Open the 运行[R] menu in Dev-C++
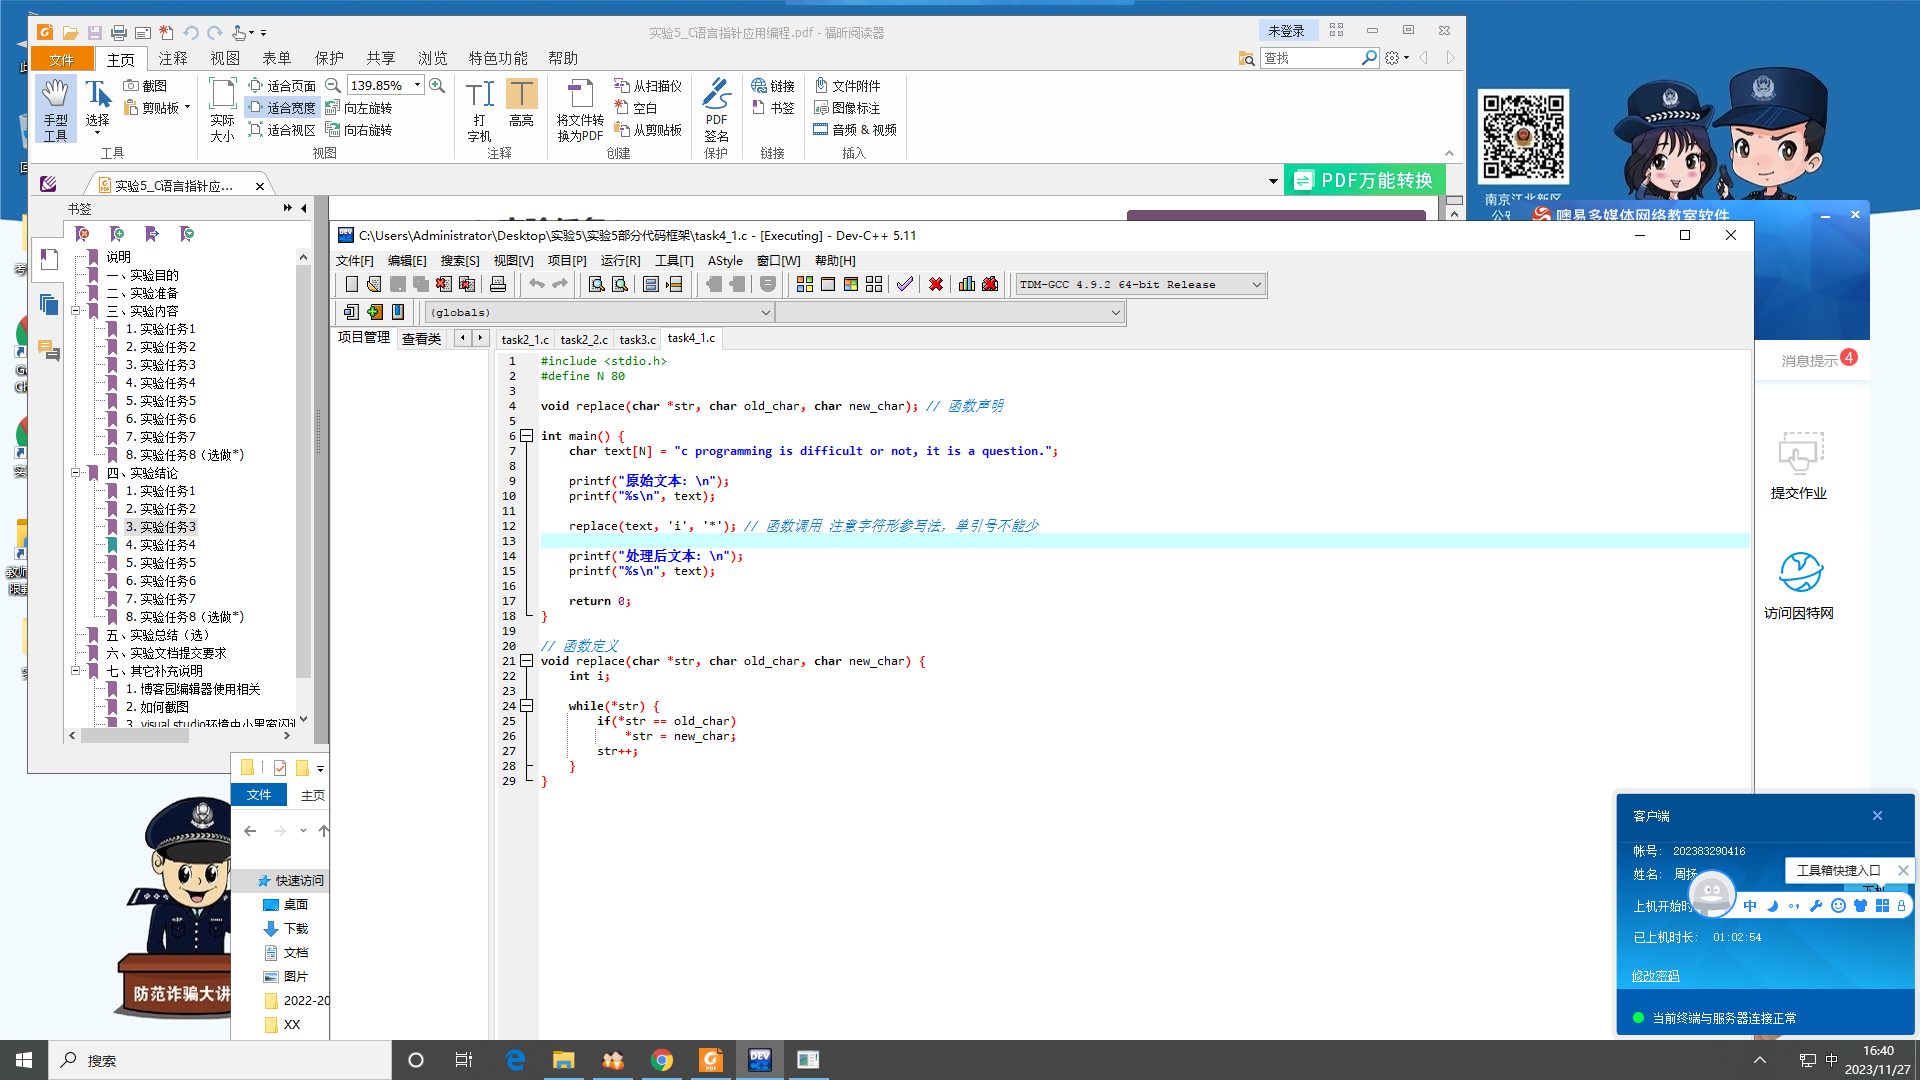The image size is (1920, 1080). coord(620,261)
